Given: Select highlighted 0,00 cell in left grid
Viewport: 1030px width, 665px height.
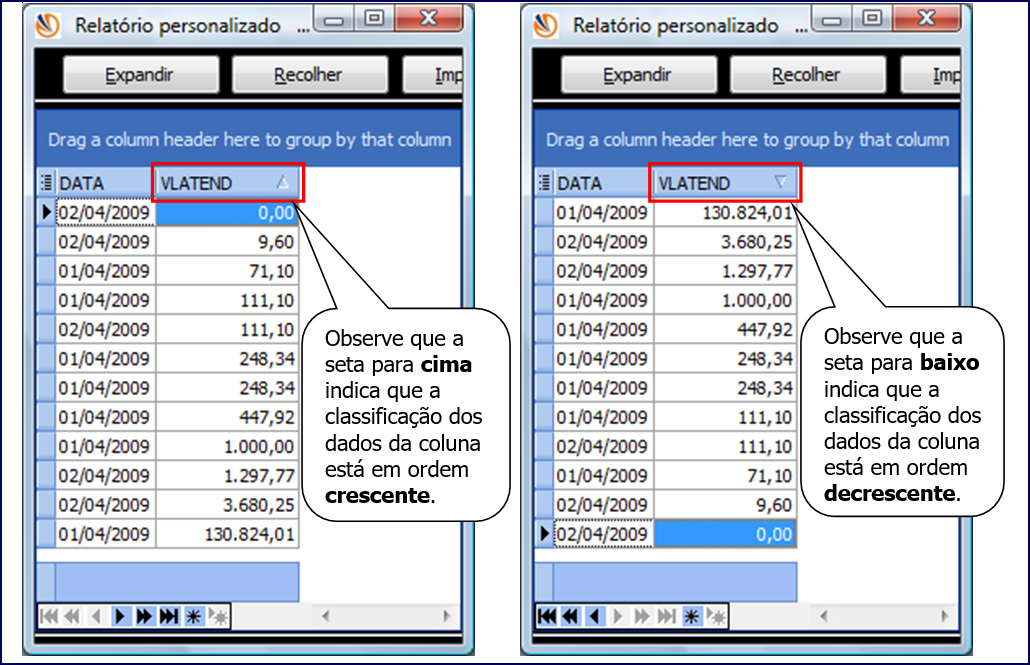Looking at the screenshot, I should point(227,213).
